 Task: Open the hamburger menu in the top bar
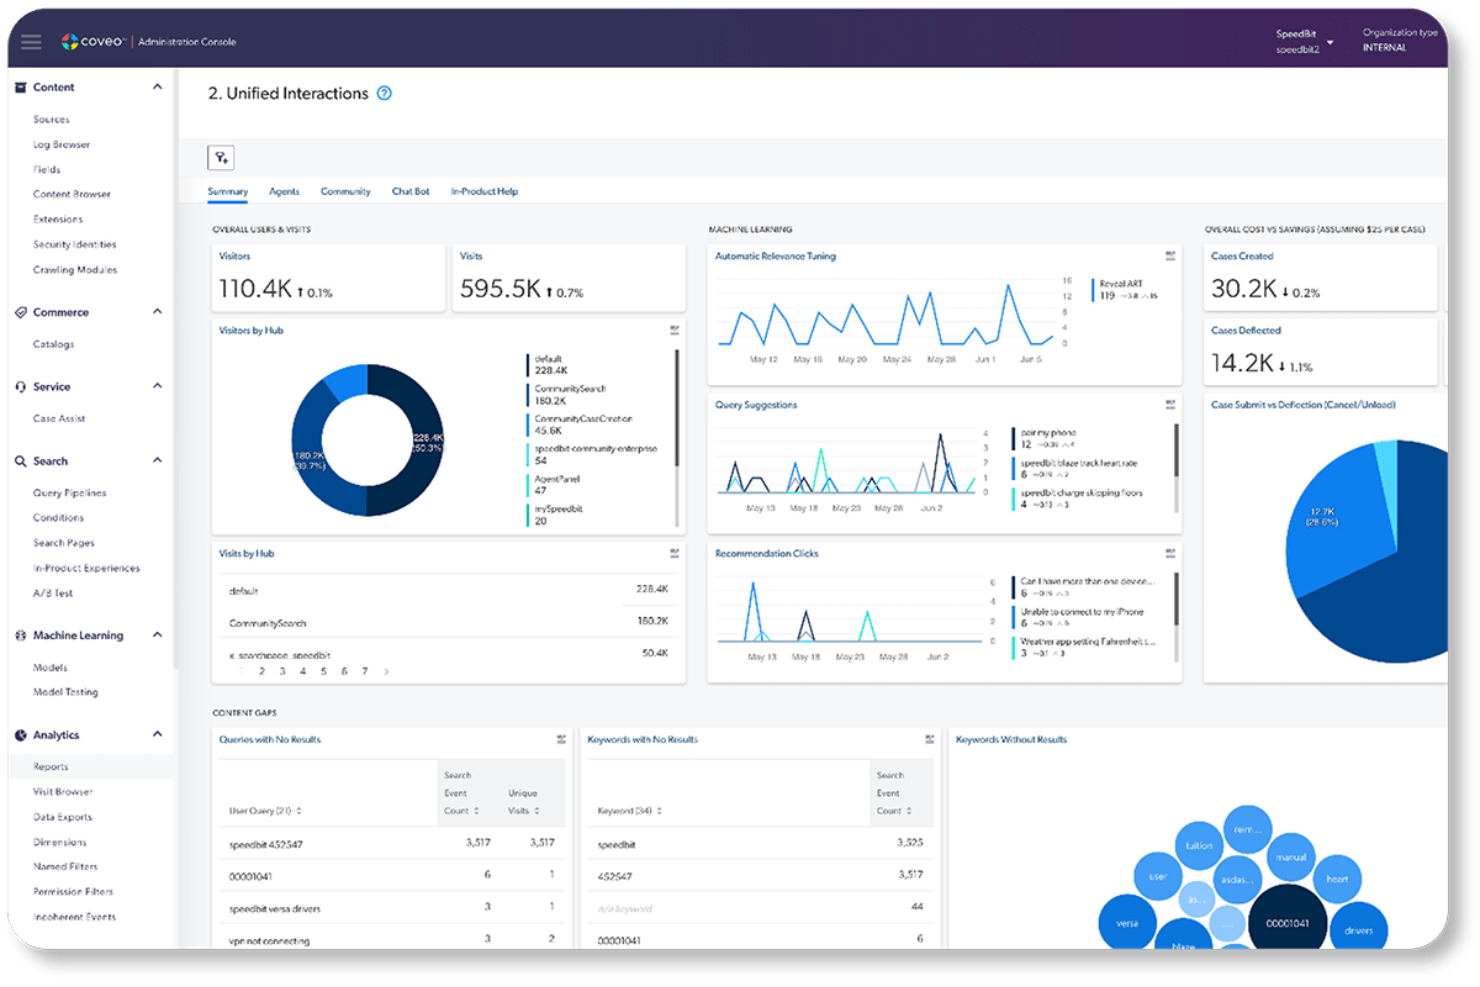pyautogui.click(x=30, y=41)
